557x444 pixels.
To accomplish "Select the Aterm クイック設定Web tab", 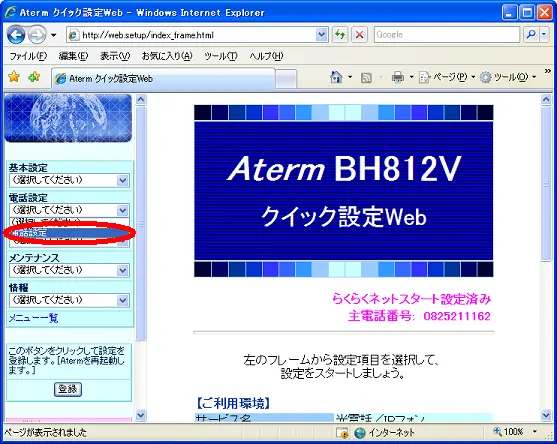I will coord(163,78).
